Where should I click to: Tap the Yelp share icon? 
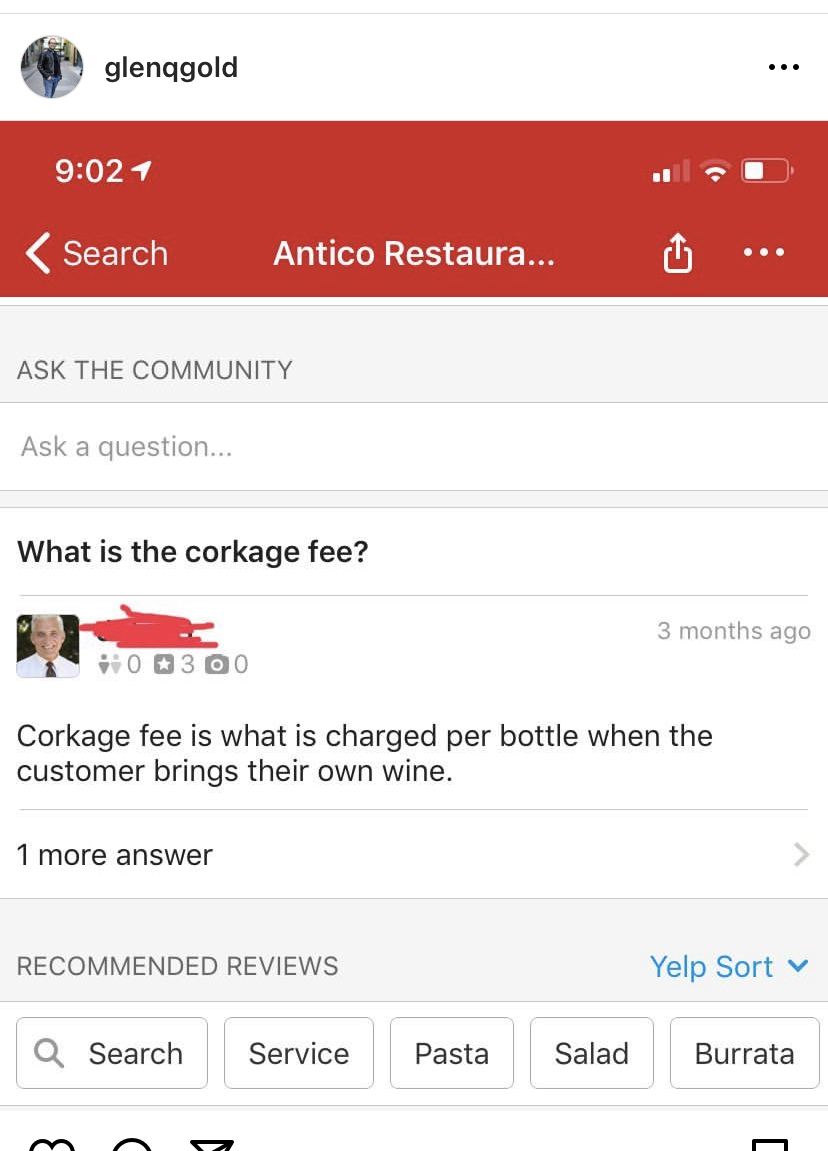tap(678, 253)
